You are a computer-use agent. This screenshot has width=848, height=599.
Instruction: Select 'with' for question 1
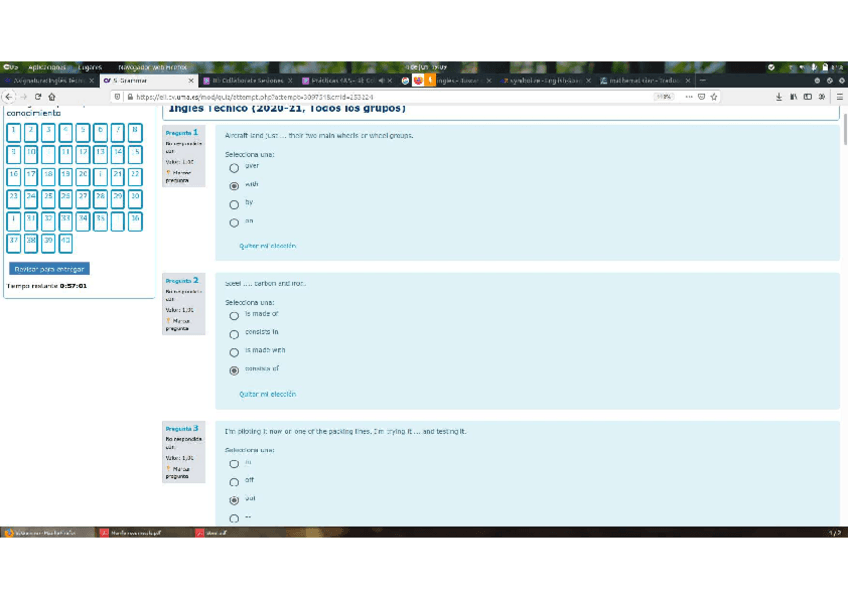(234, 186)
